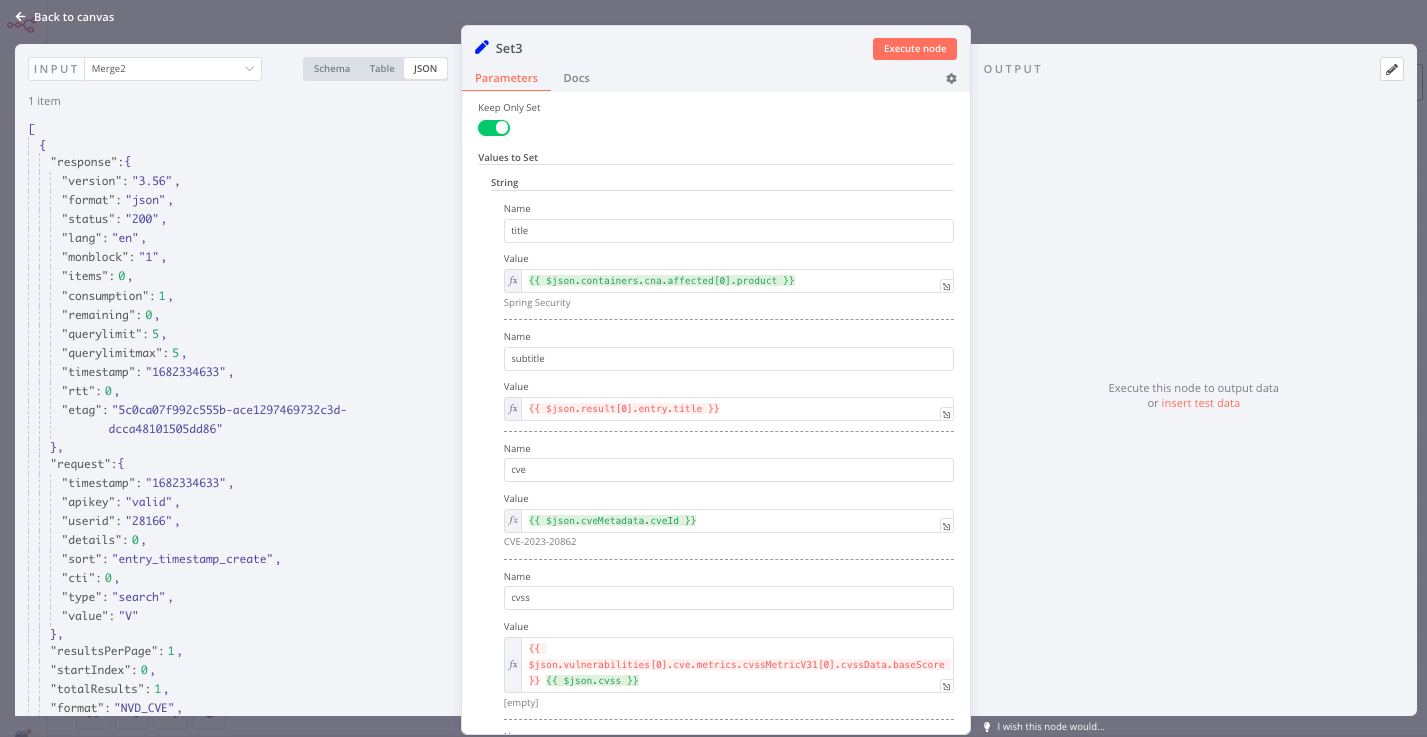Click the edit output pencil icon
The width and height of the screenshot is (1427, 737).
pyautogui.click(x=1392, y=69)
